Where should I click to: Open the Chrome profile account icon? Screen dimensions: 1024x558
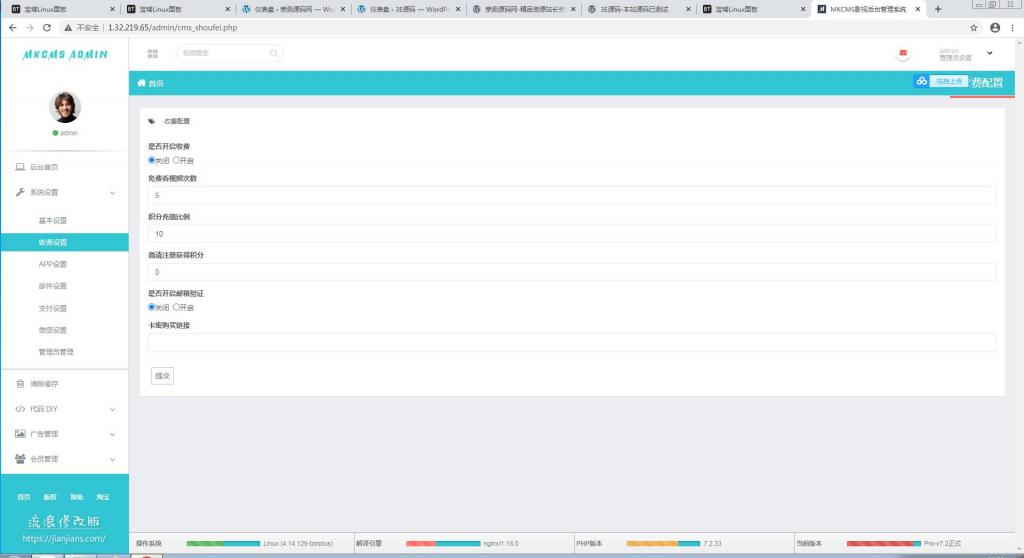click(x=995, y=27)
